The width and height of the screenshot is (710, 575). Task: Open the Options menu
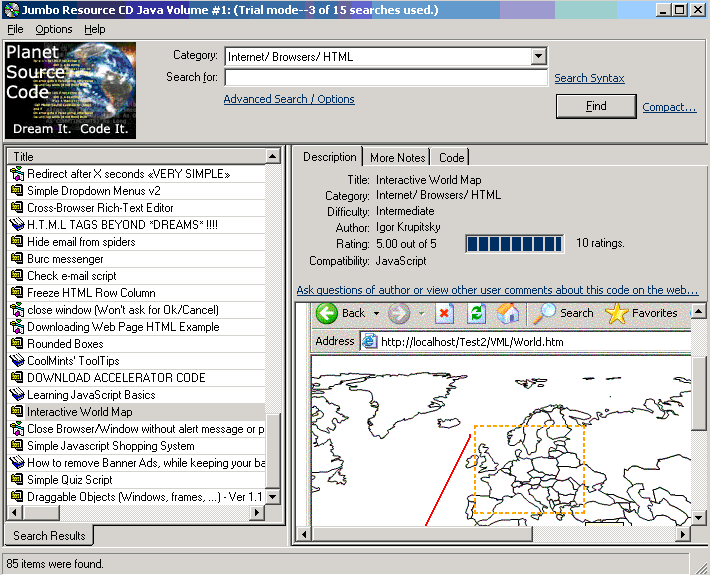[54, 29]
